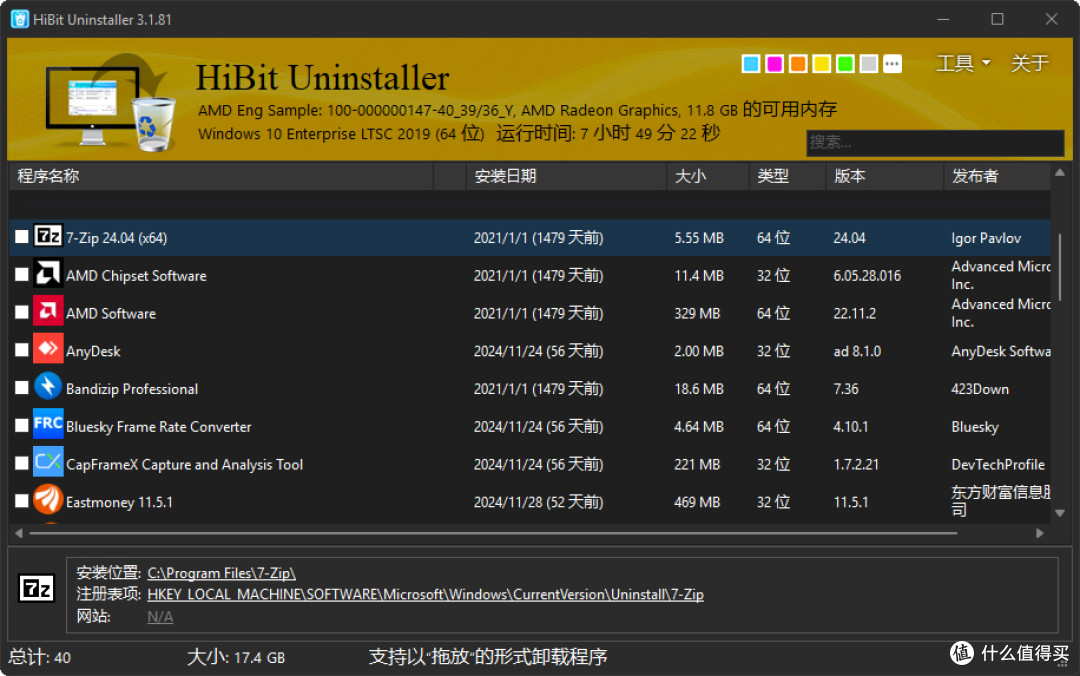This screenshot has width=1080, height=676.
Task: Tick the Eastmoney 11.5.1 checkbox
Action: click(21, 501)
